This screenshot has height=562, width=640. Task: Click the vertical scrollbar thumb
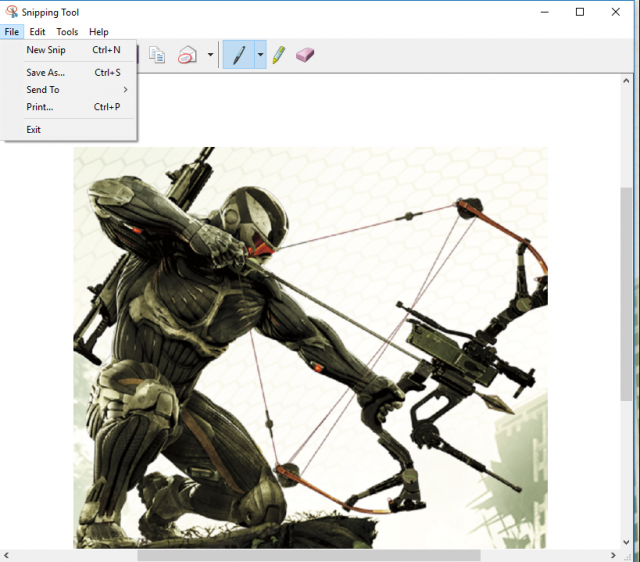[x=626, y=294]
